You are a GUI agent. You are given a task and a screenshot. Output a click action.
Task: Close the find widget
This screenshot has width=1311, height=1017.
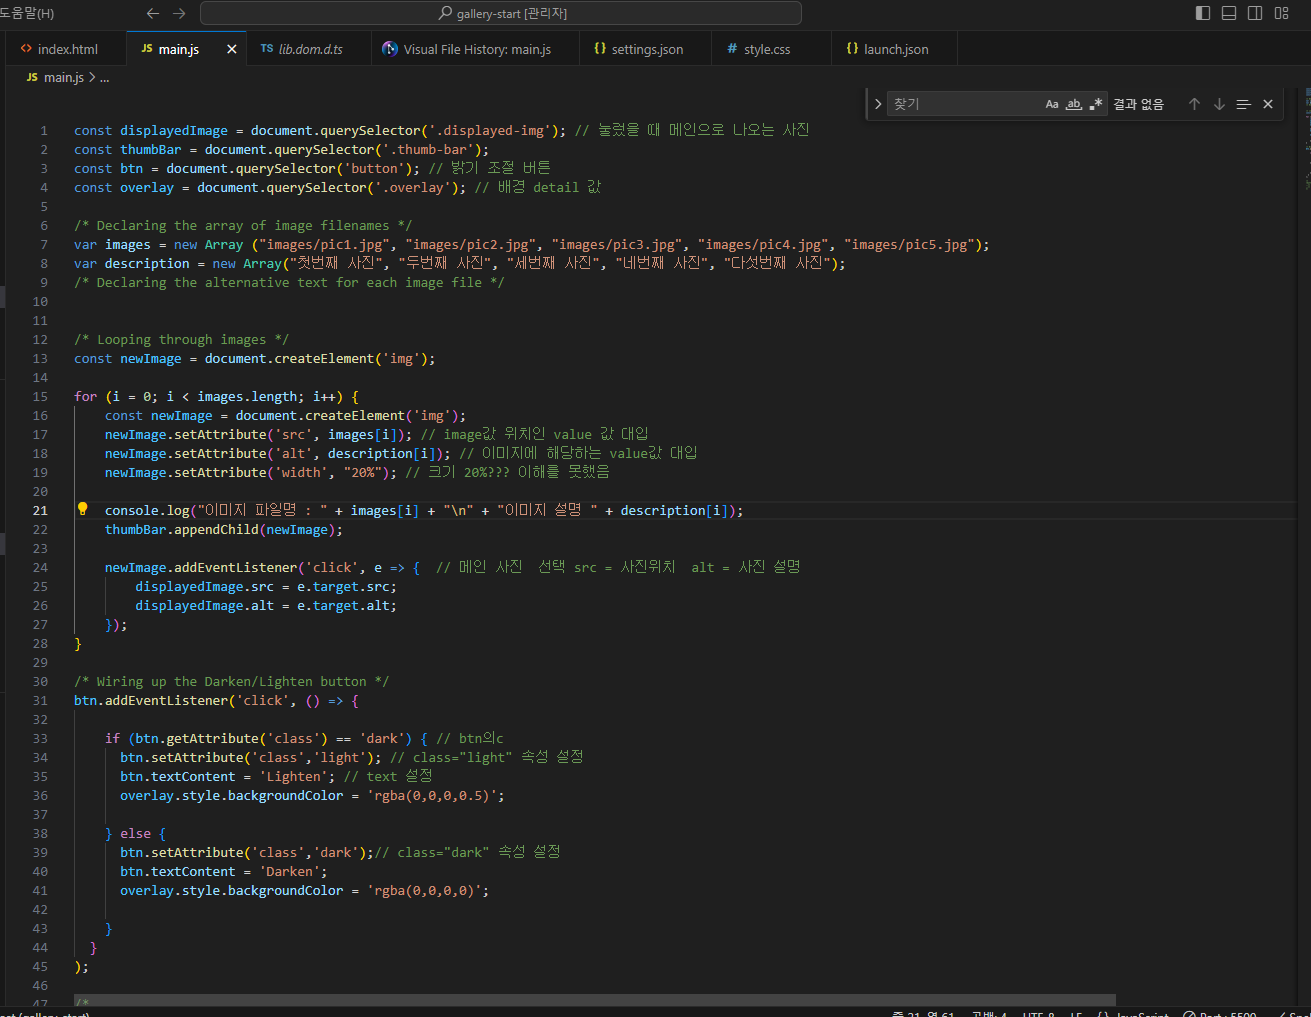point(1268,104)
